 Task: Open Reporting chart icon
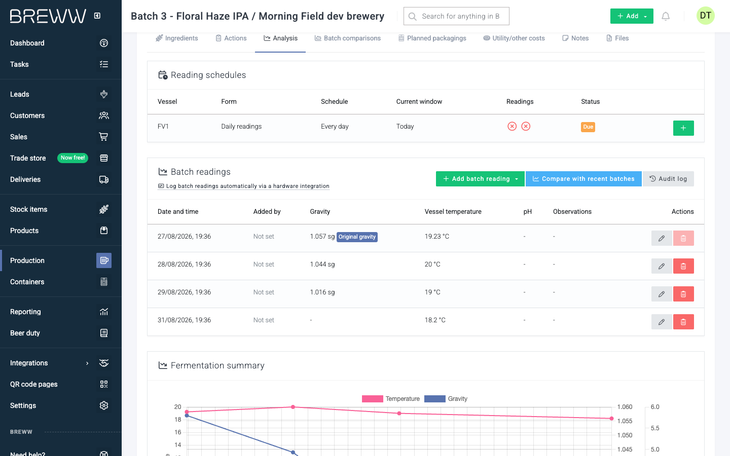104,312
